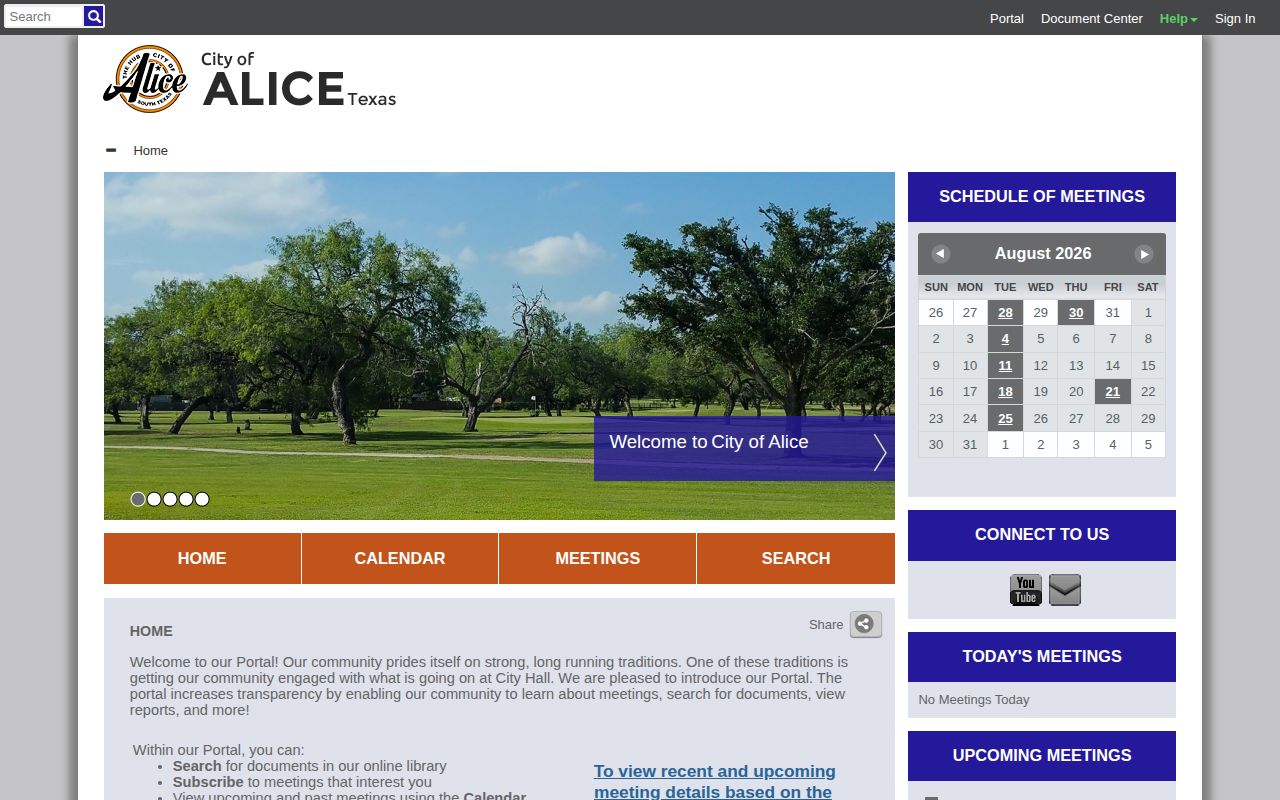The height and width of the screenshot is (800, 1280).
Task: Open meeting on July 28 in calendar
Action: 1005,312
